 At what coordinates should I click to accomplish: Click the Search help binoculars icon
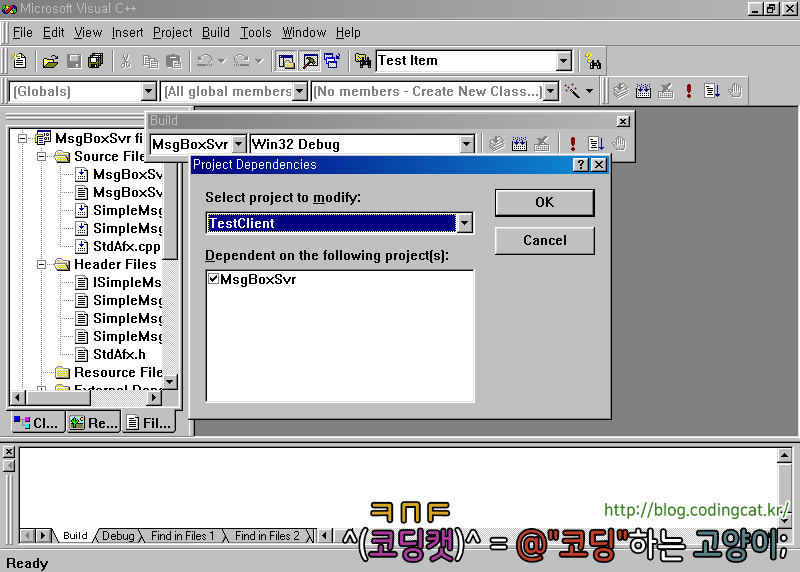593,61
